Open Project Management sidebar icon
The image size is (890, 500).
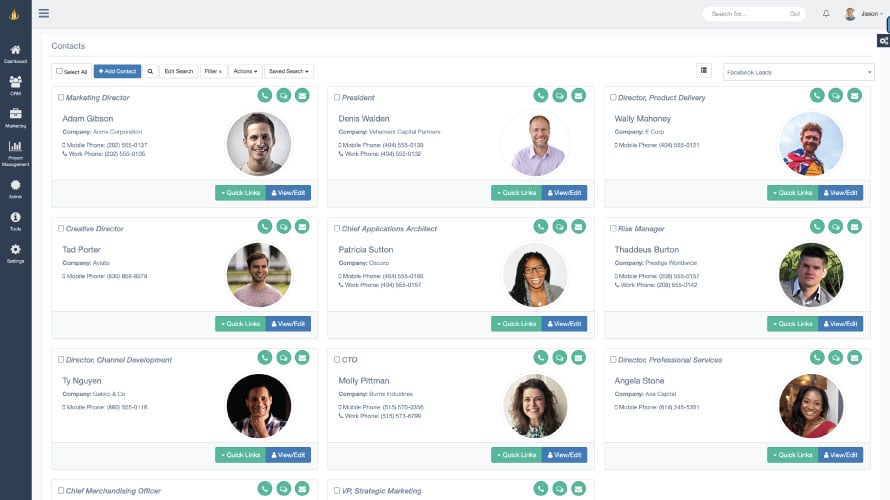(15, 153)
